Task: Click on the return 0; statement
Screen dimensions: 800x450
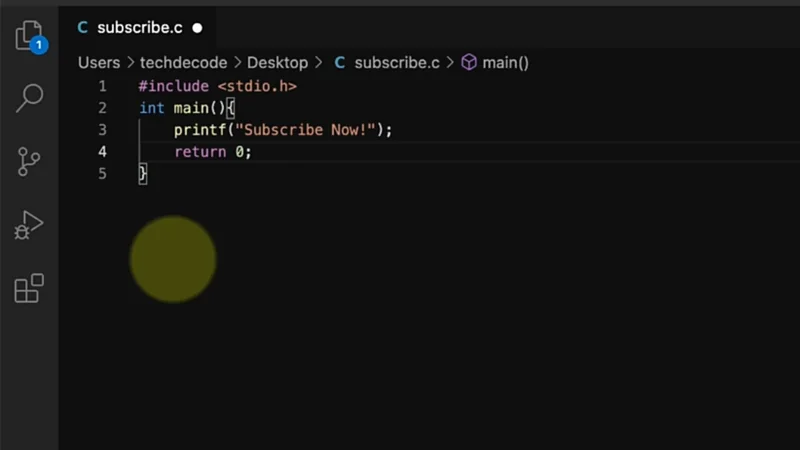Action: point(213,152)
